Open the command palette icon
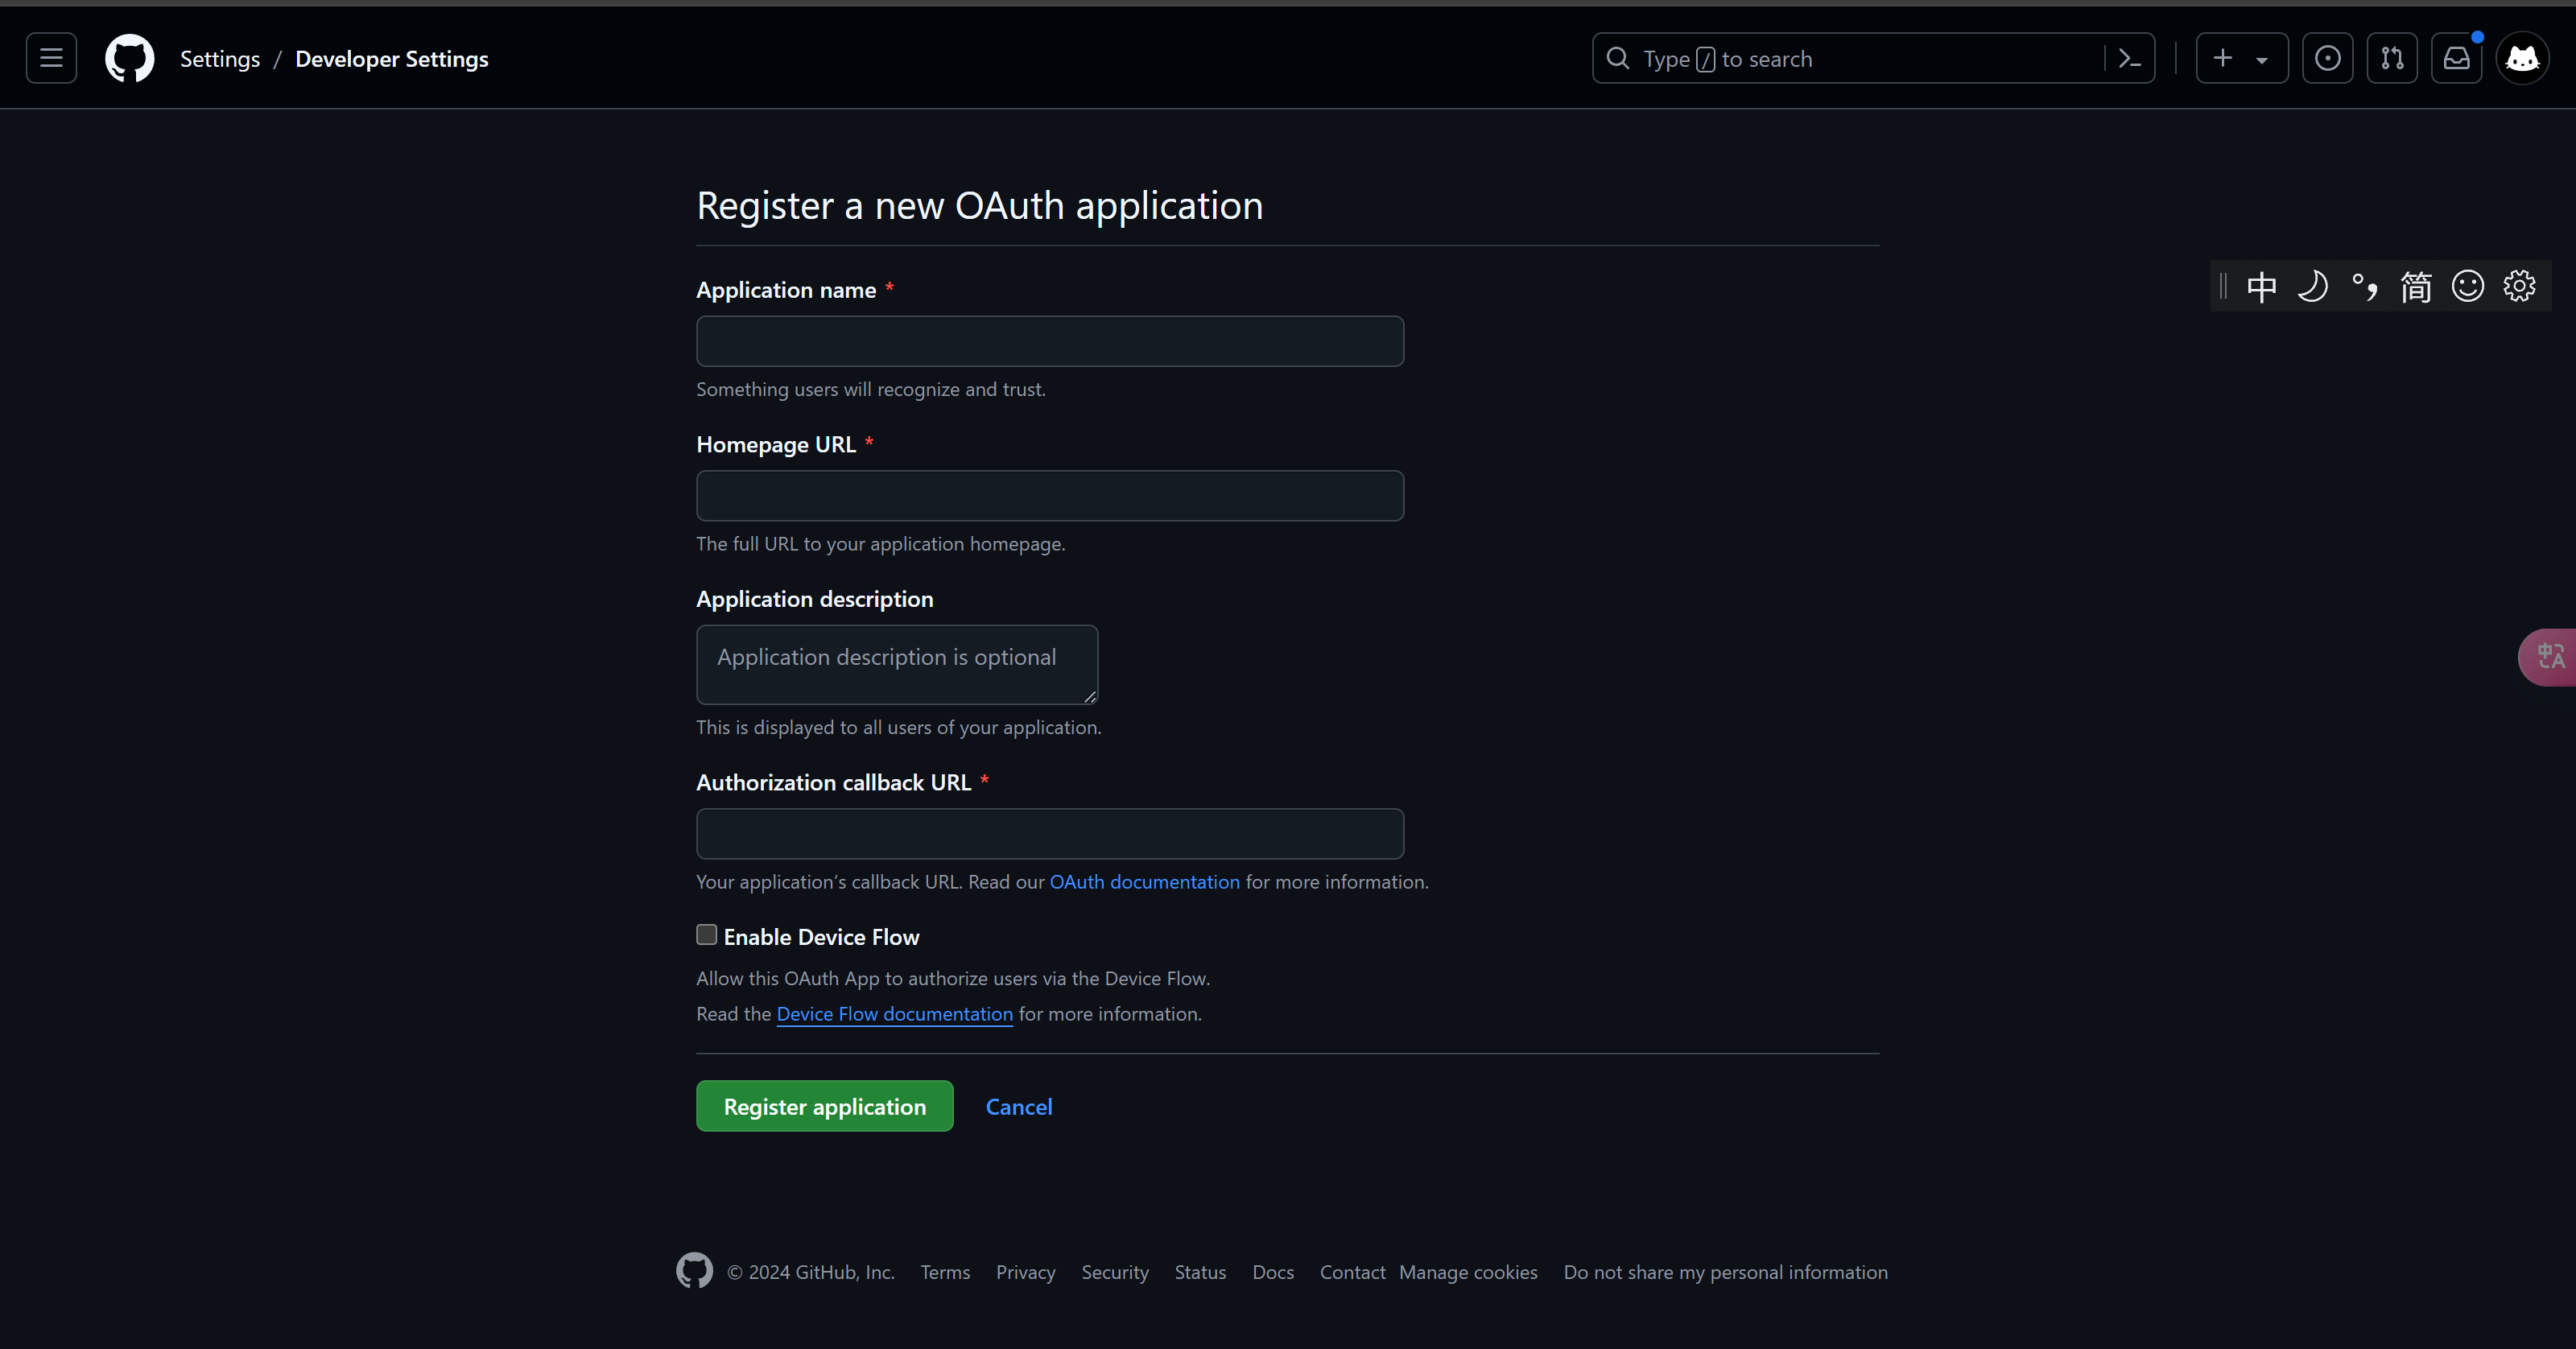 (2129, 58)
